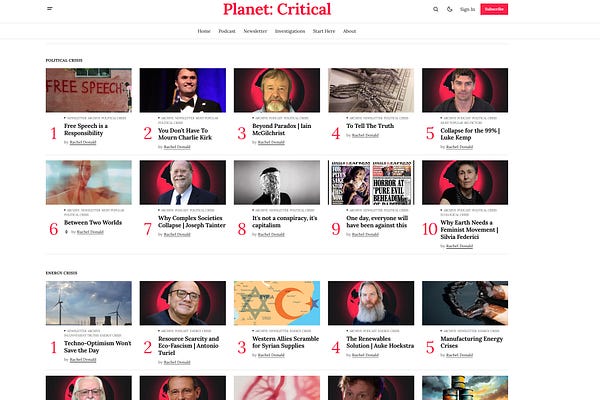The width and height of the screenshot is (600, 400).
Task: Open 'To Tell The Truth' article title
Action: tap(370, 126)
